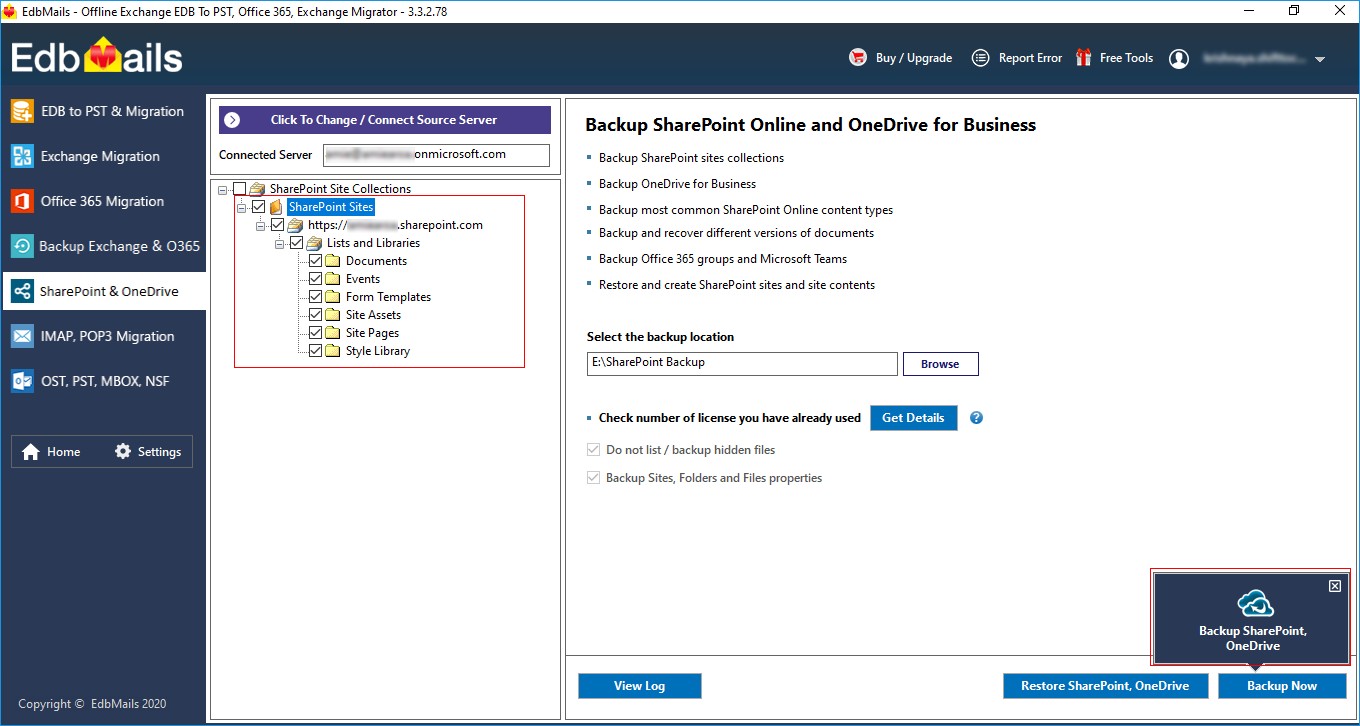
Task: Toggle Backup Sites, Folders and Files properties
Action: (593, 478)
